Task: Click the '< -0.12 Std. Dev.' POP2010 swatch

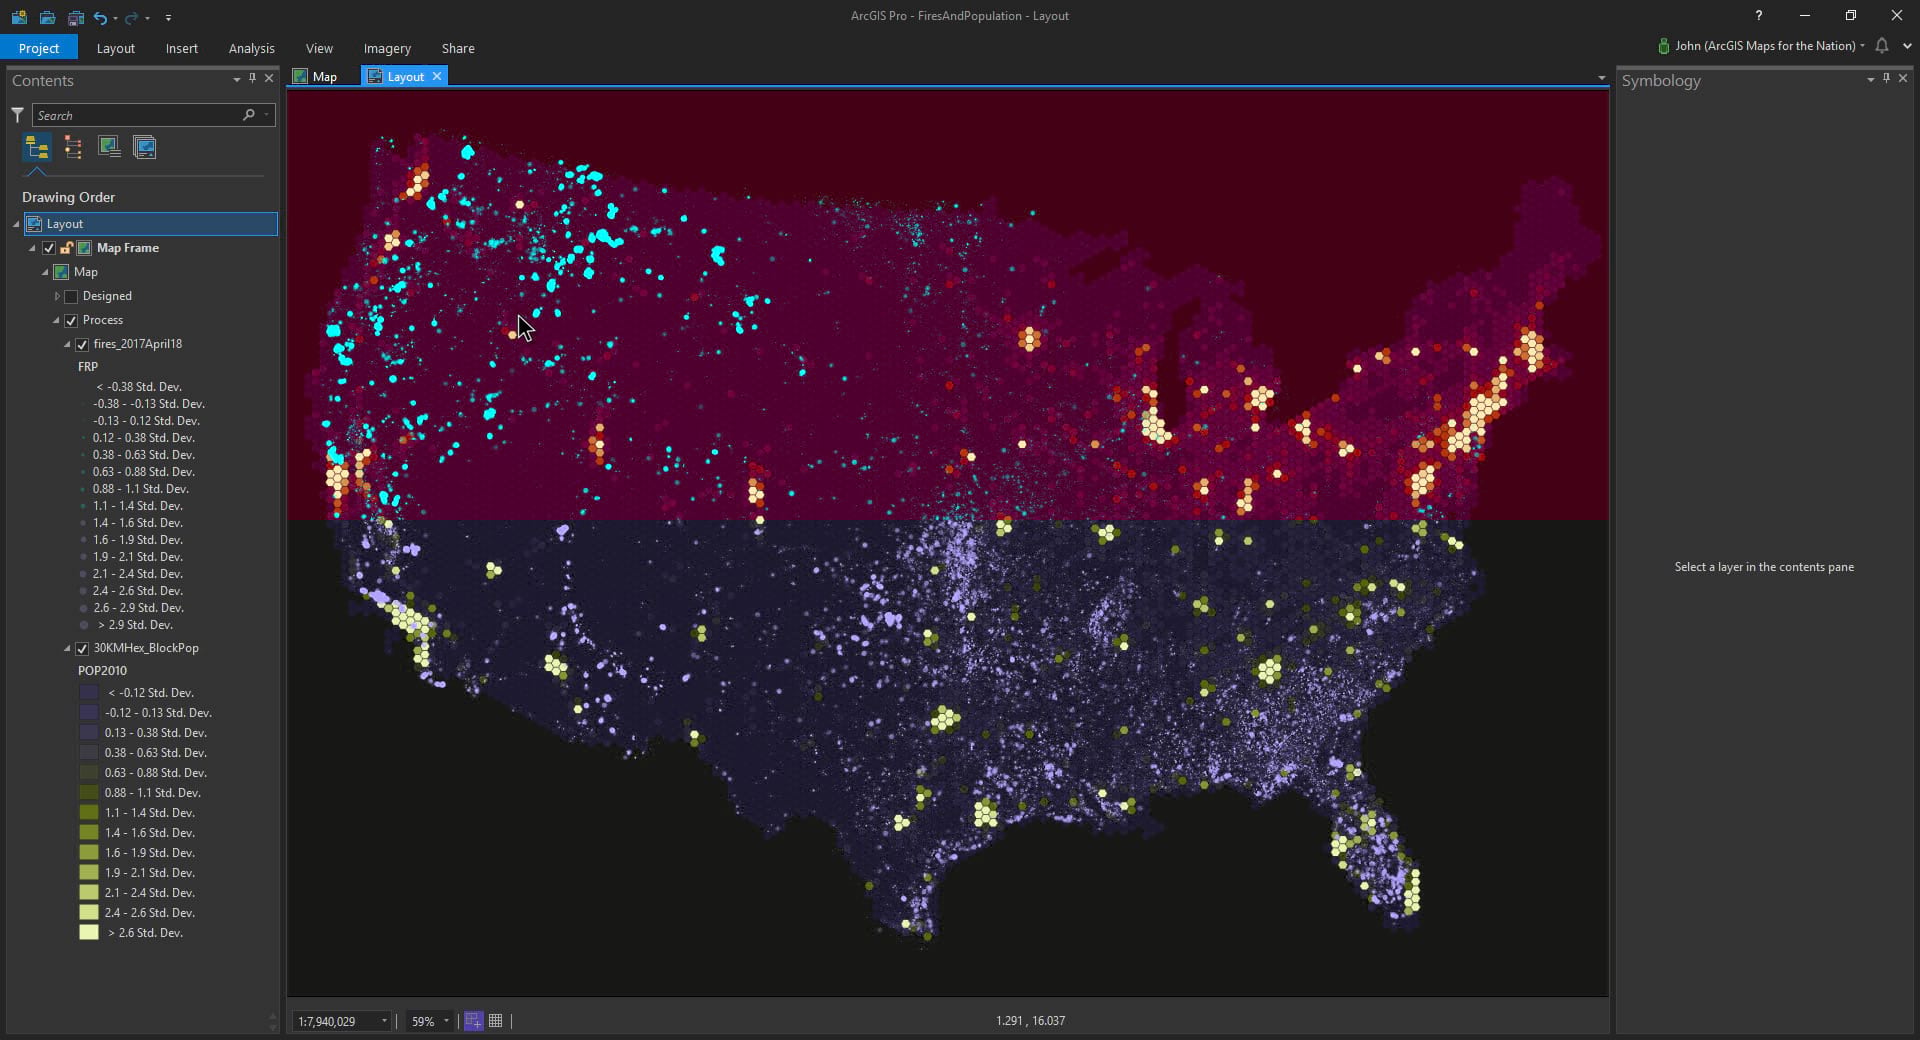Action: click(89, 692)
